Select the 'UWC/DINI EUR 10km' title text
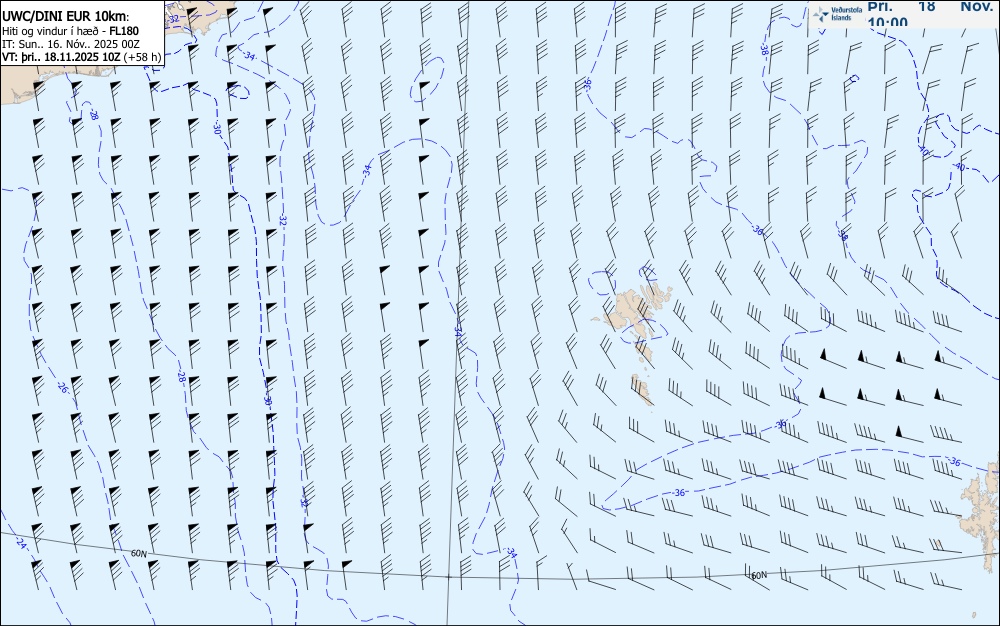The width and height of the screenshot is (1000, 626). [x=65, y=17]
